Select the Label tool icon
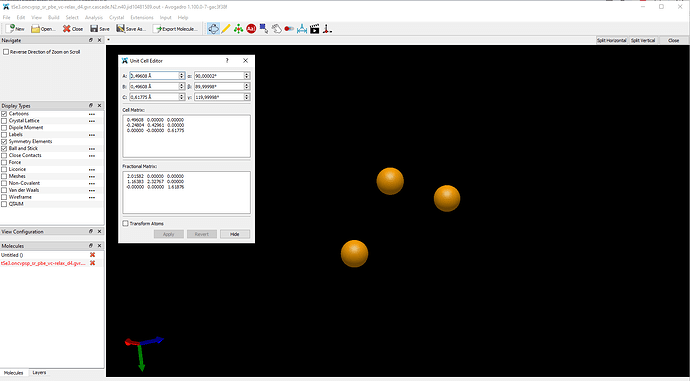690x381 pixels. (251, 29)
